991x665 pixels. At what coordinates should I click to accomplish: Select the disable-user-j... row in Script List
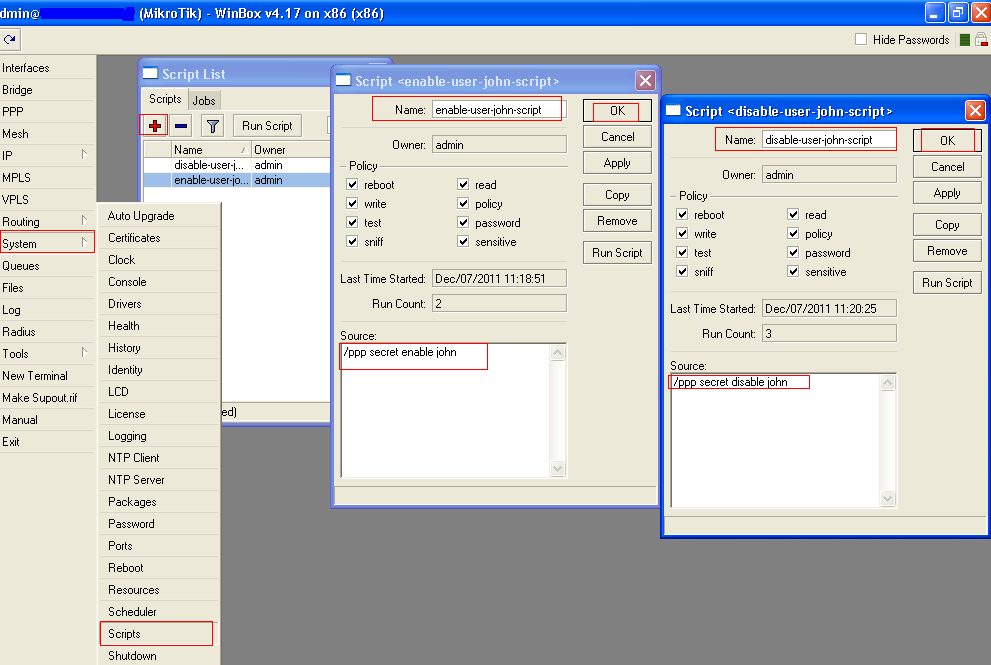236,165
